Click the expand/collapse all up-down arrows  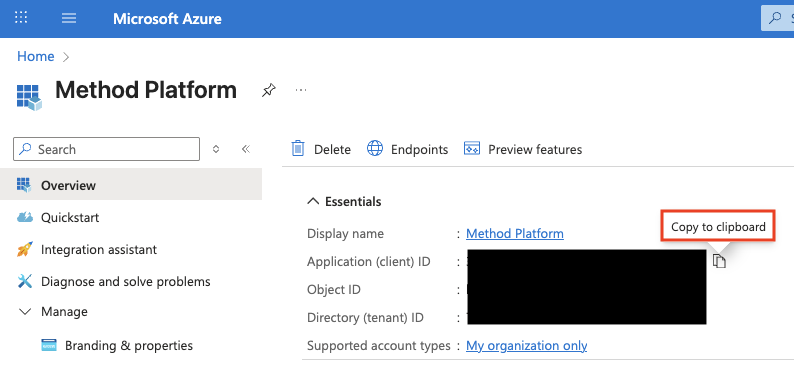[x=216, y=149]
